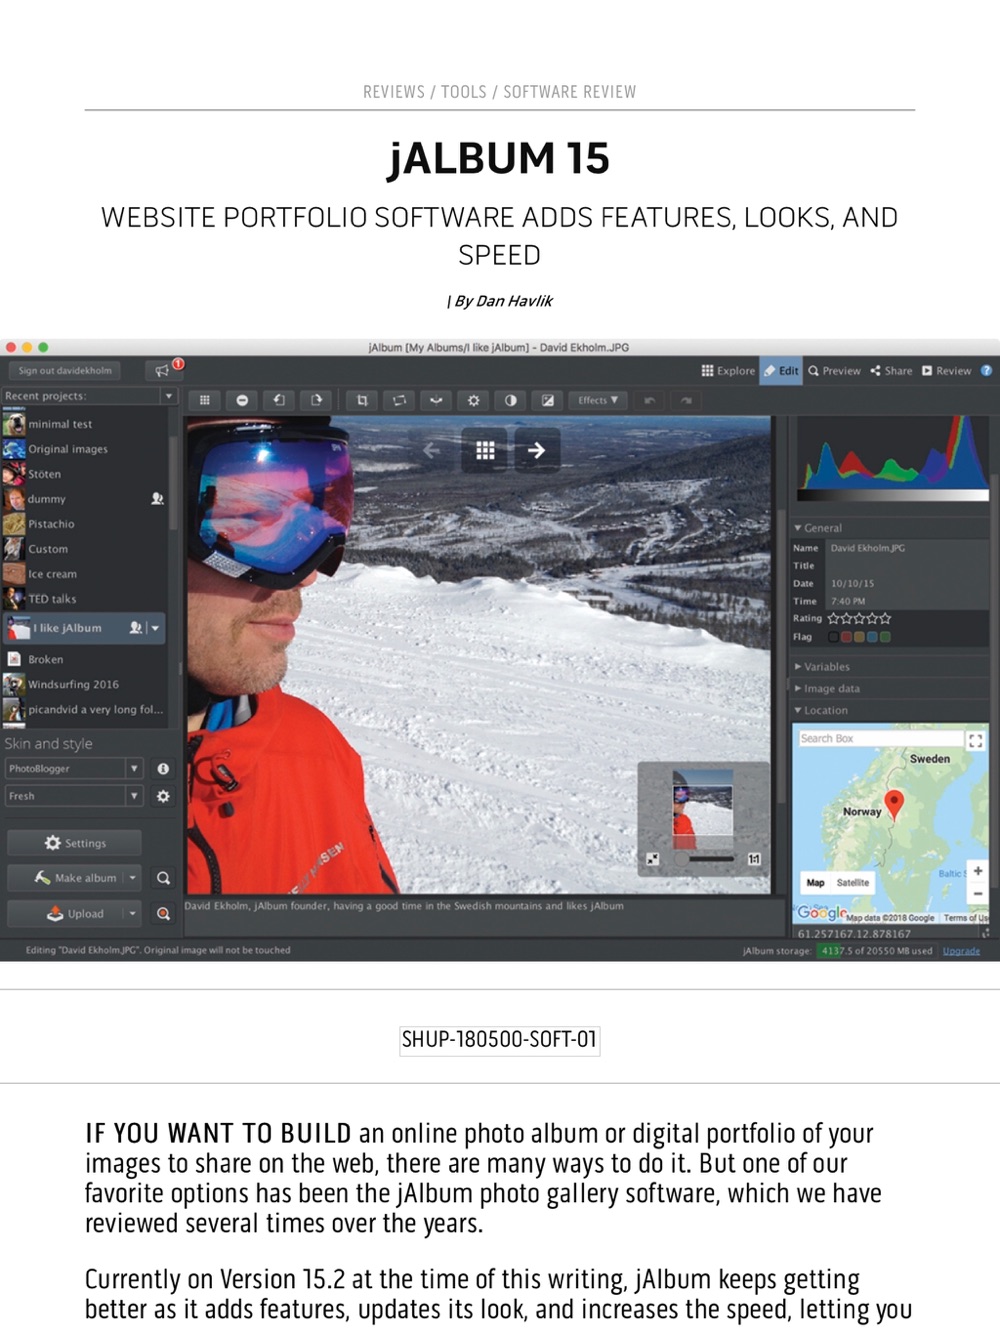Open the megaphone notifications icon

(163, 370)
